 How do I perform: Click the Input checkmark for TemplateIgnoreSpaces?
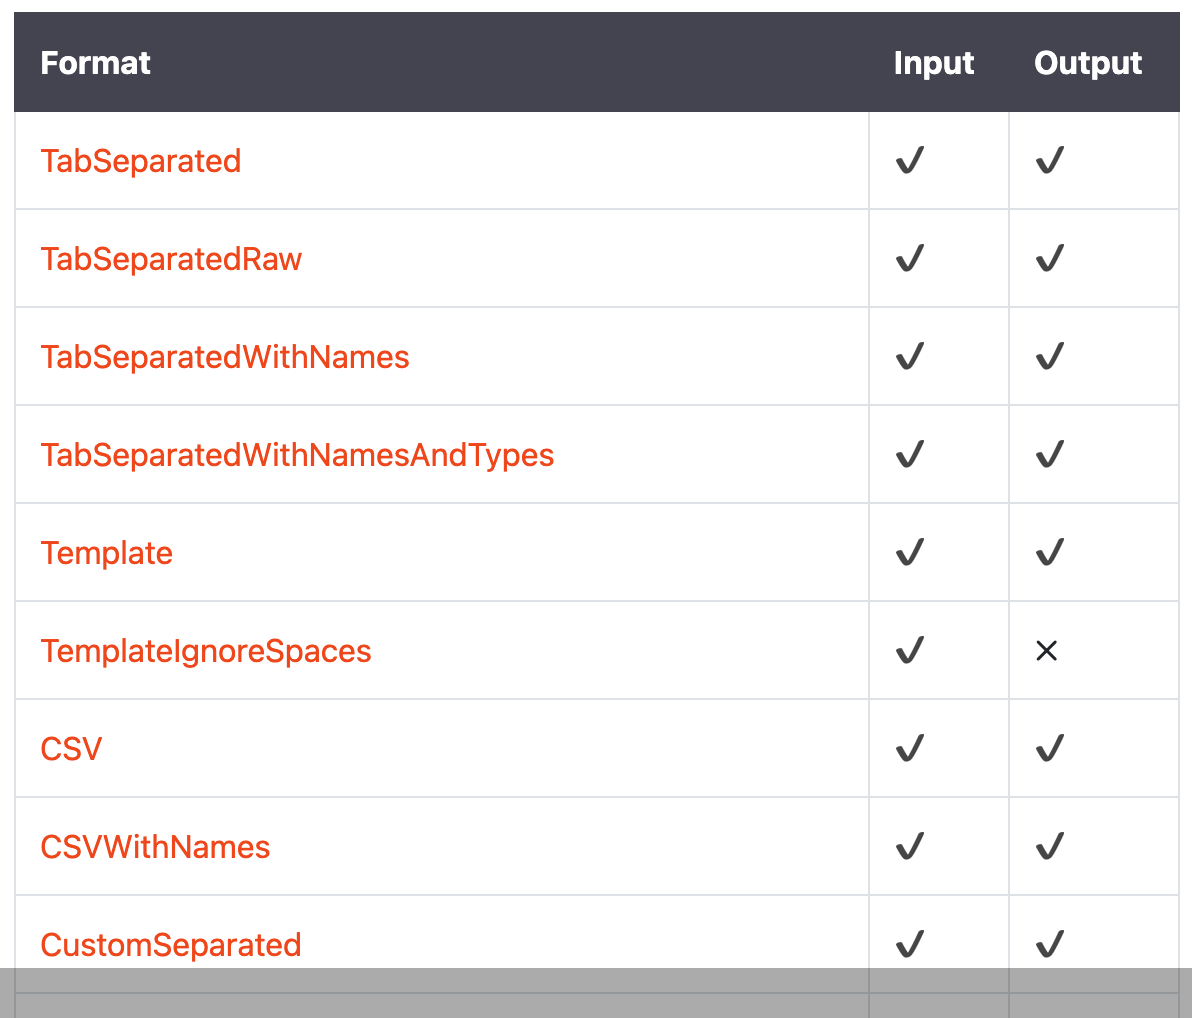pos(910,650)
